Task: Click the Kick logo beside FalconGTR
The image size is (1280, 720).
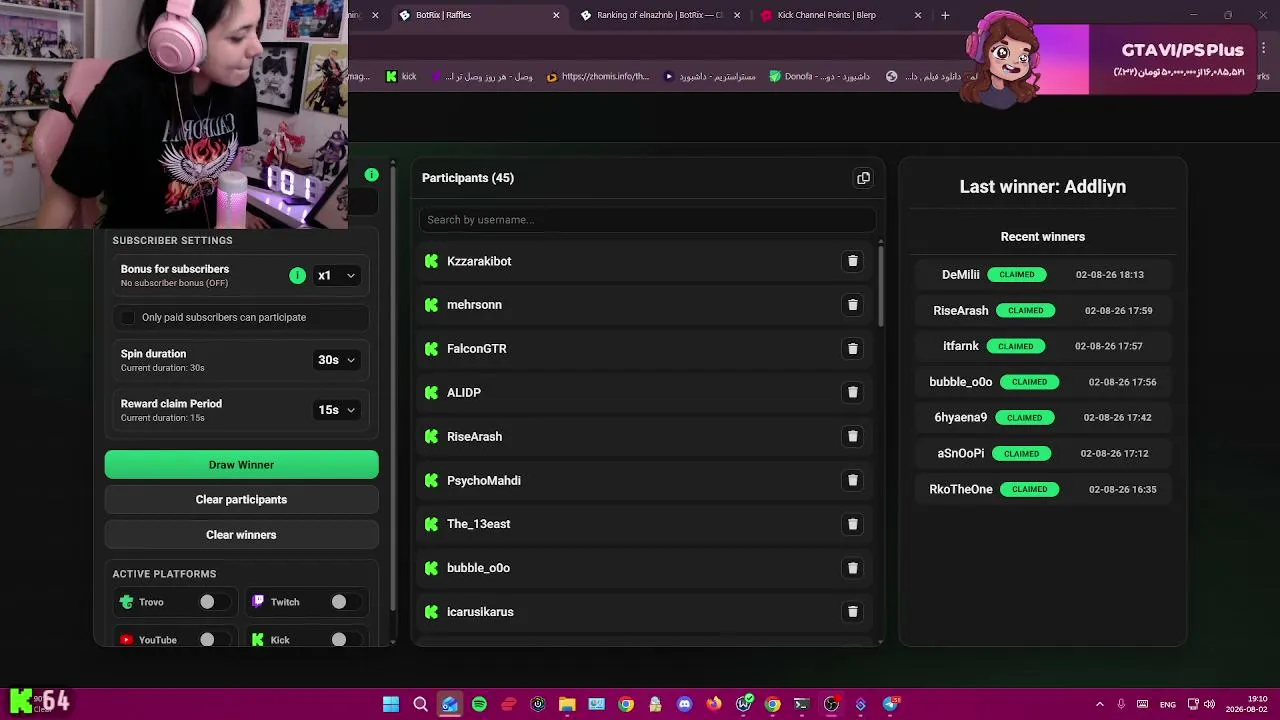Action: pyautogui.click(x=431, y=349)
